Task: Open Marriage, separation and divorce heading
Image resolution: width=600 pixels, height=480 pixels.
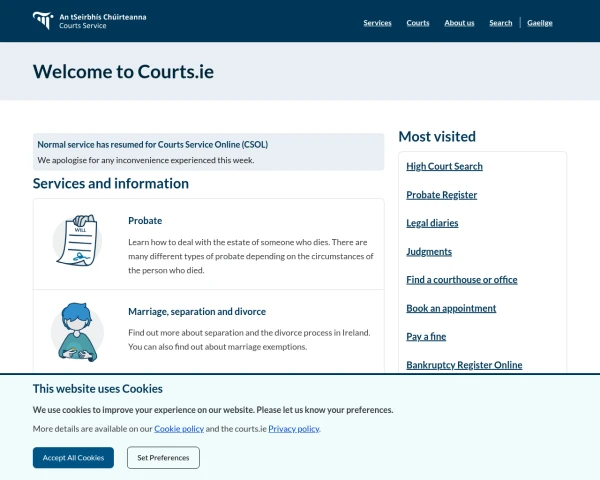Action: click(197, 311)
